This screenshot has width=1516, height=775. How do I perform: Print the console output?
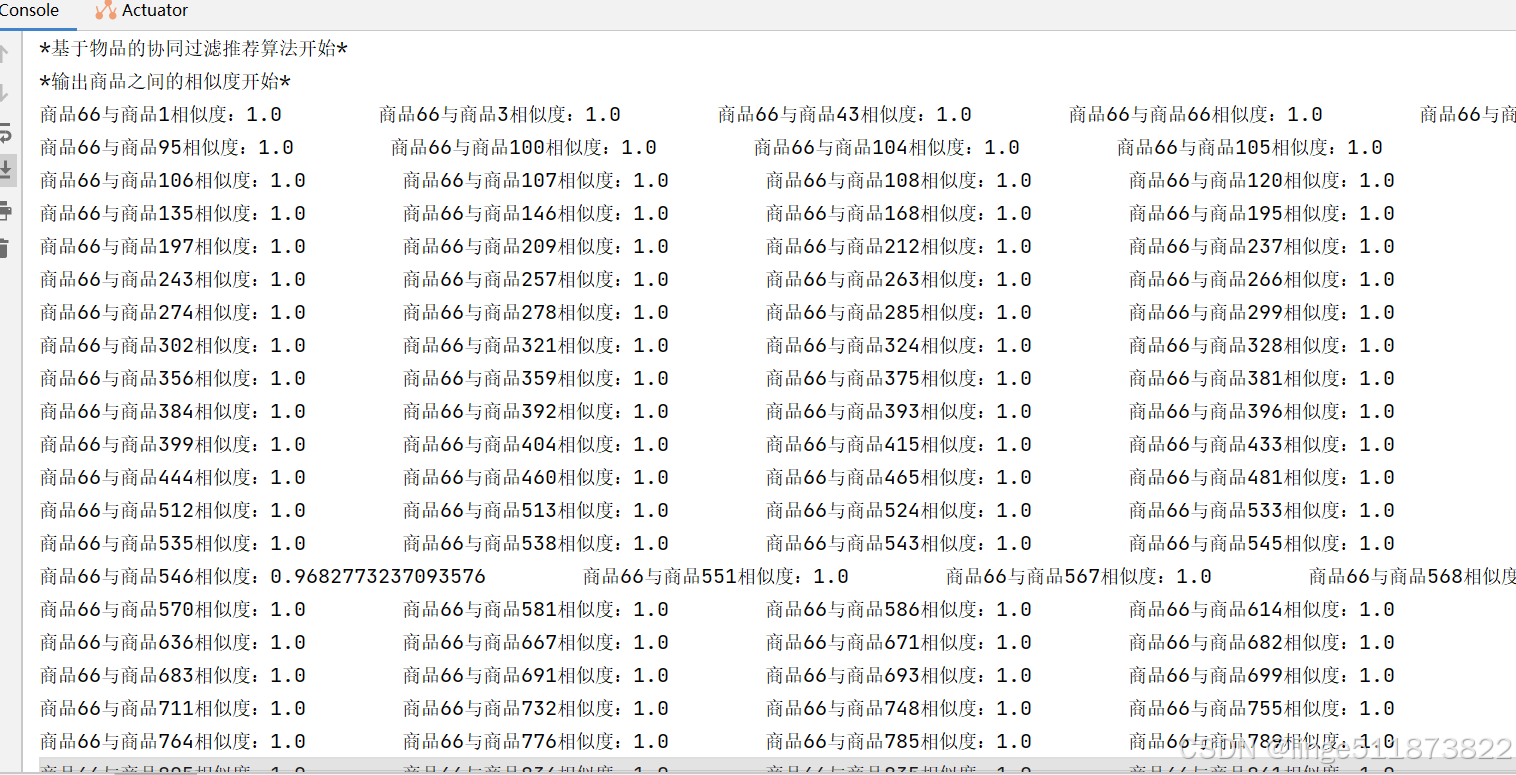click(5, 210)
